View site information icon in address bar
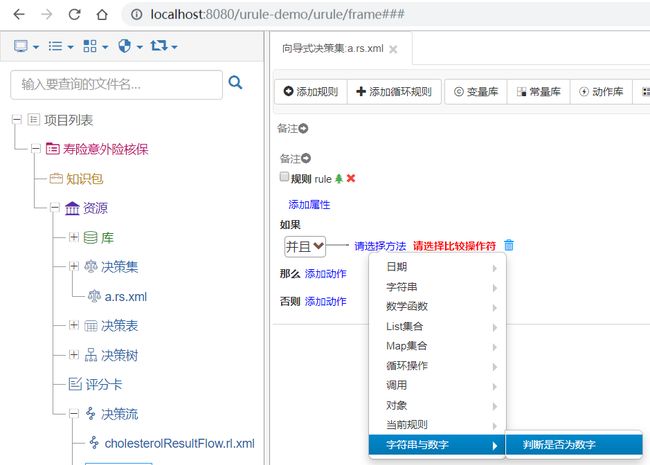The height and width of the screenshot is (465, 650). tap(136, 15)
